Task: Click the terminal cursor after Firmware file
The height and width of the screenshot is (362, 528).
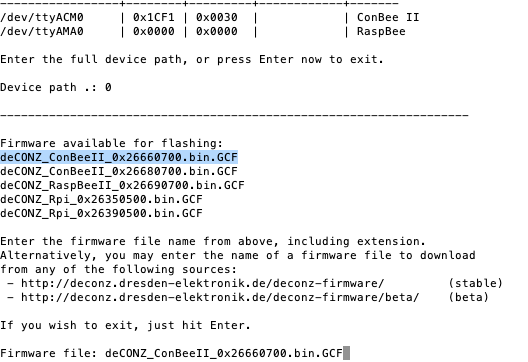Action: [x=346, y=353]
